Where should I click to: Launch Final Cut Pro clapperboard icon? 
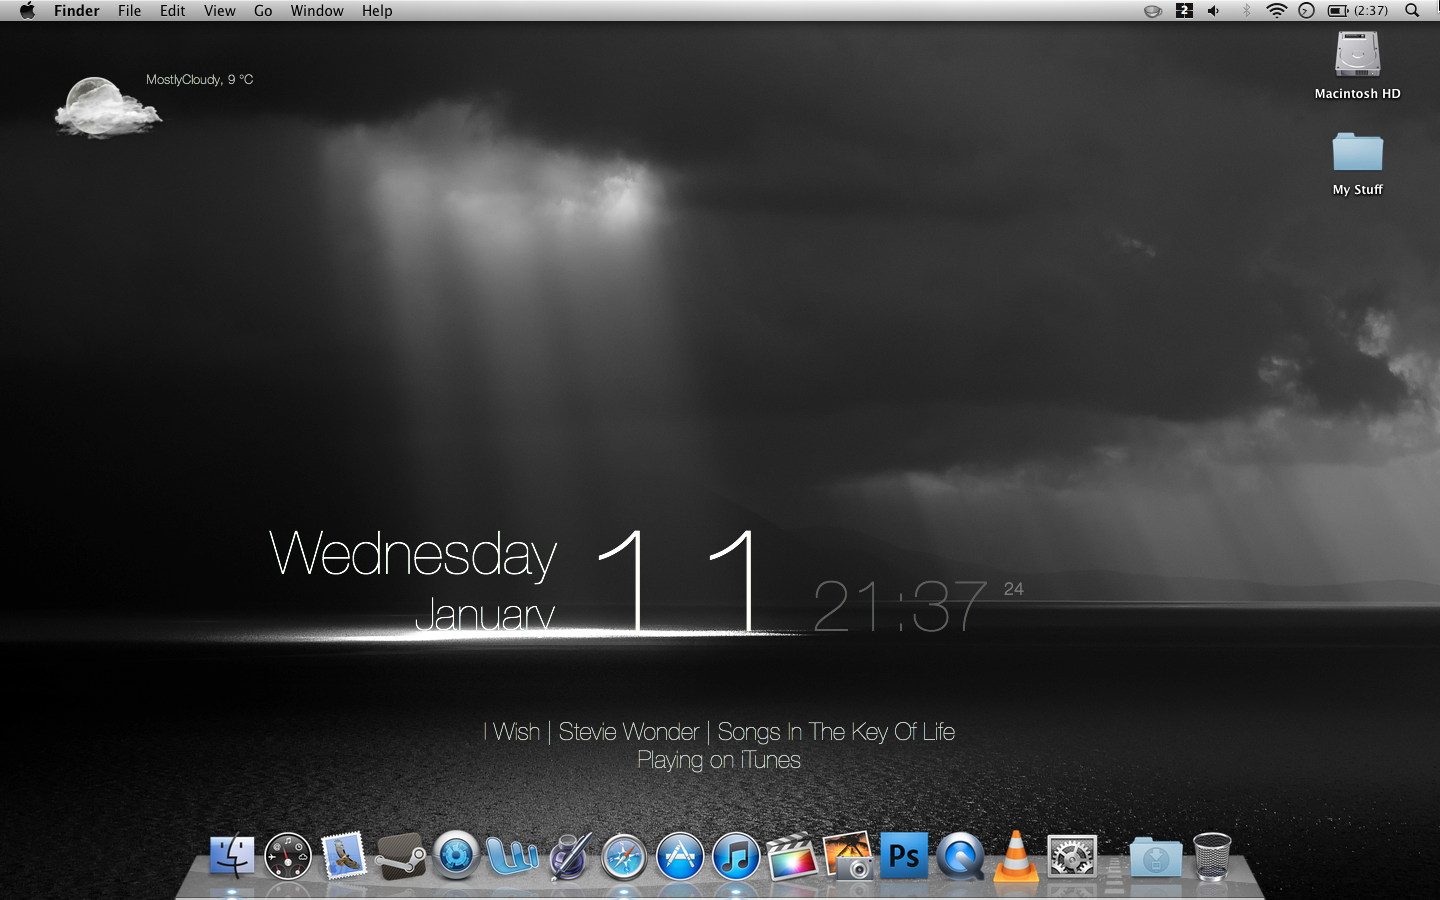792,857
